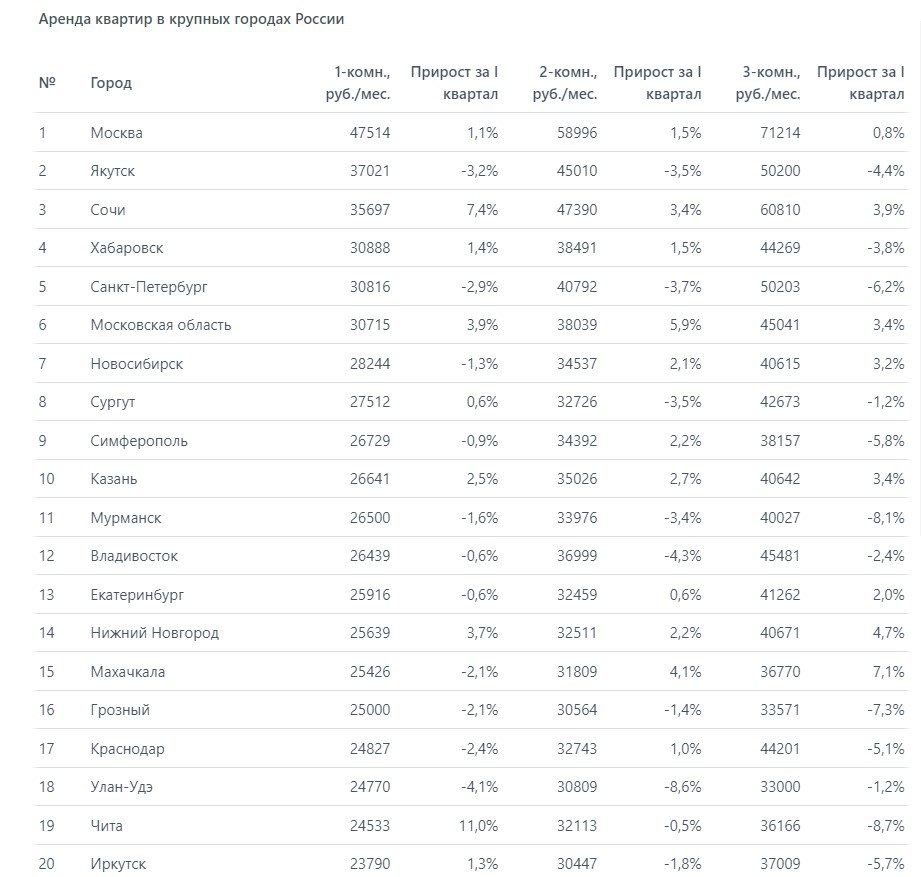Select the Владивосток city name
Image resolution: width=921 pixels, height=877 pixels.
(x=134, y=556)
